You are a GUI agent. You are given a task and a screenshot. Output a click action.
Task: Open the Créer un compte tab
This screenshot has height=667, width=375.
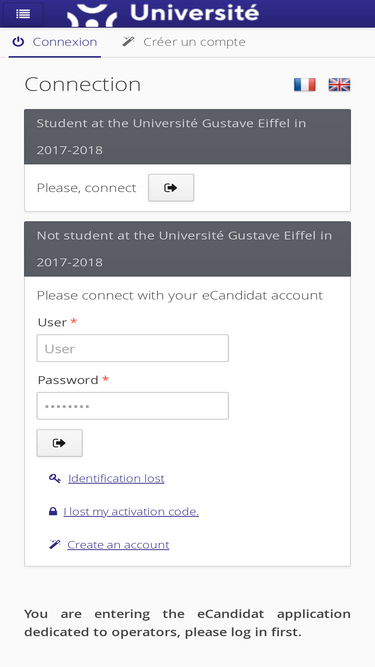click(x=184, y=42)
